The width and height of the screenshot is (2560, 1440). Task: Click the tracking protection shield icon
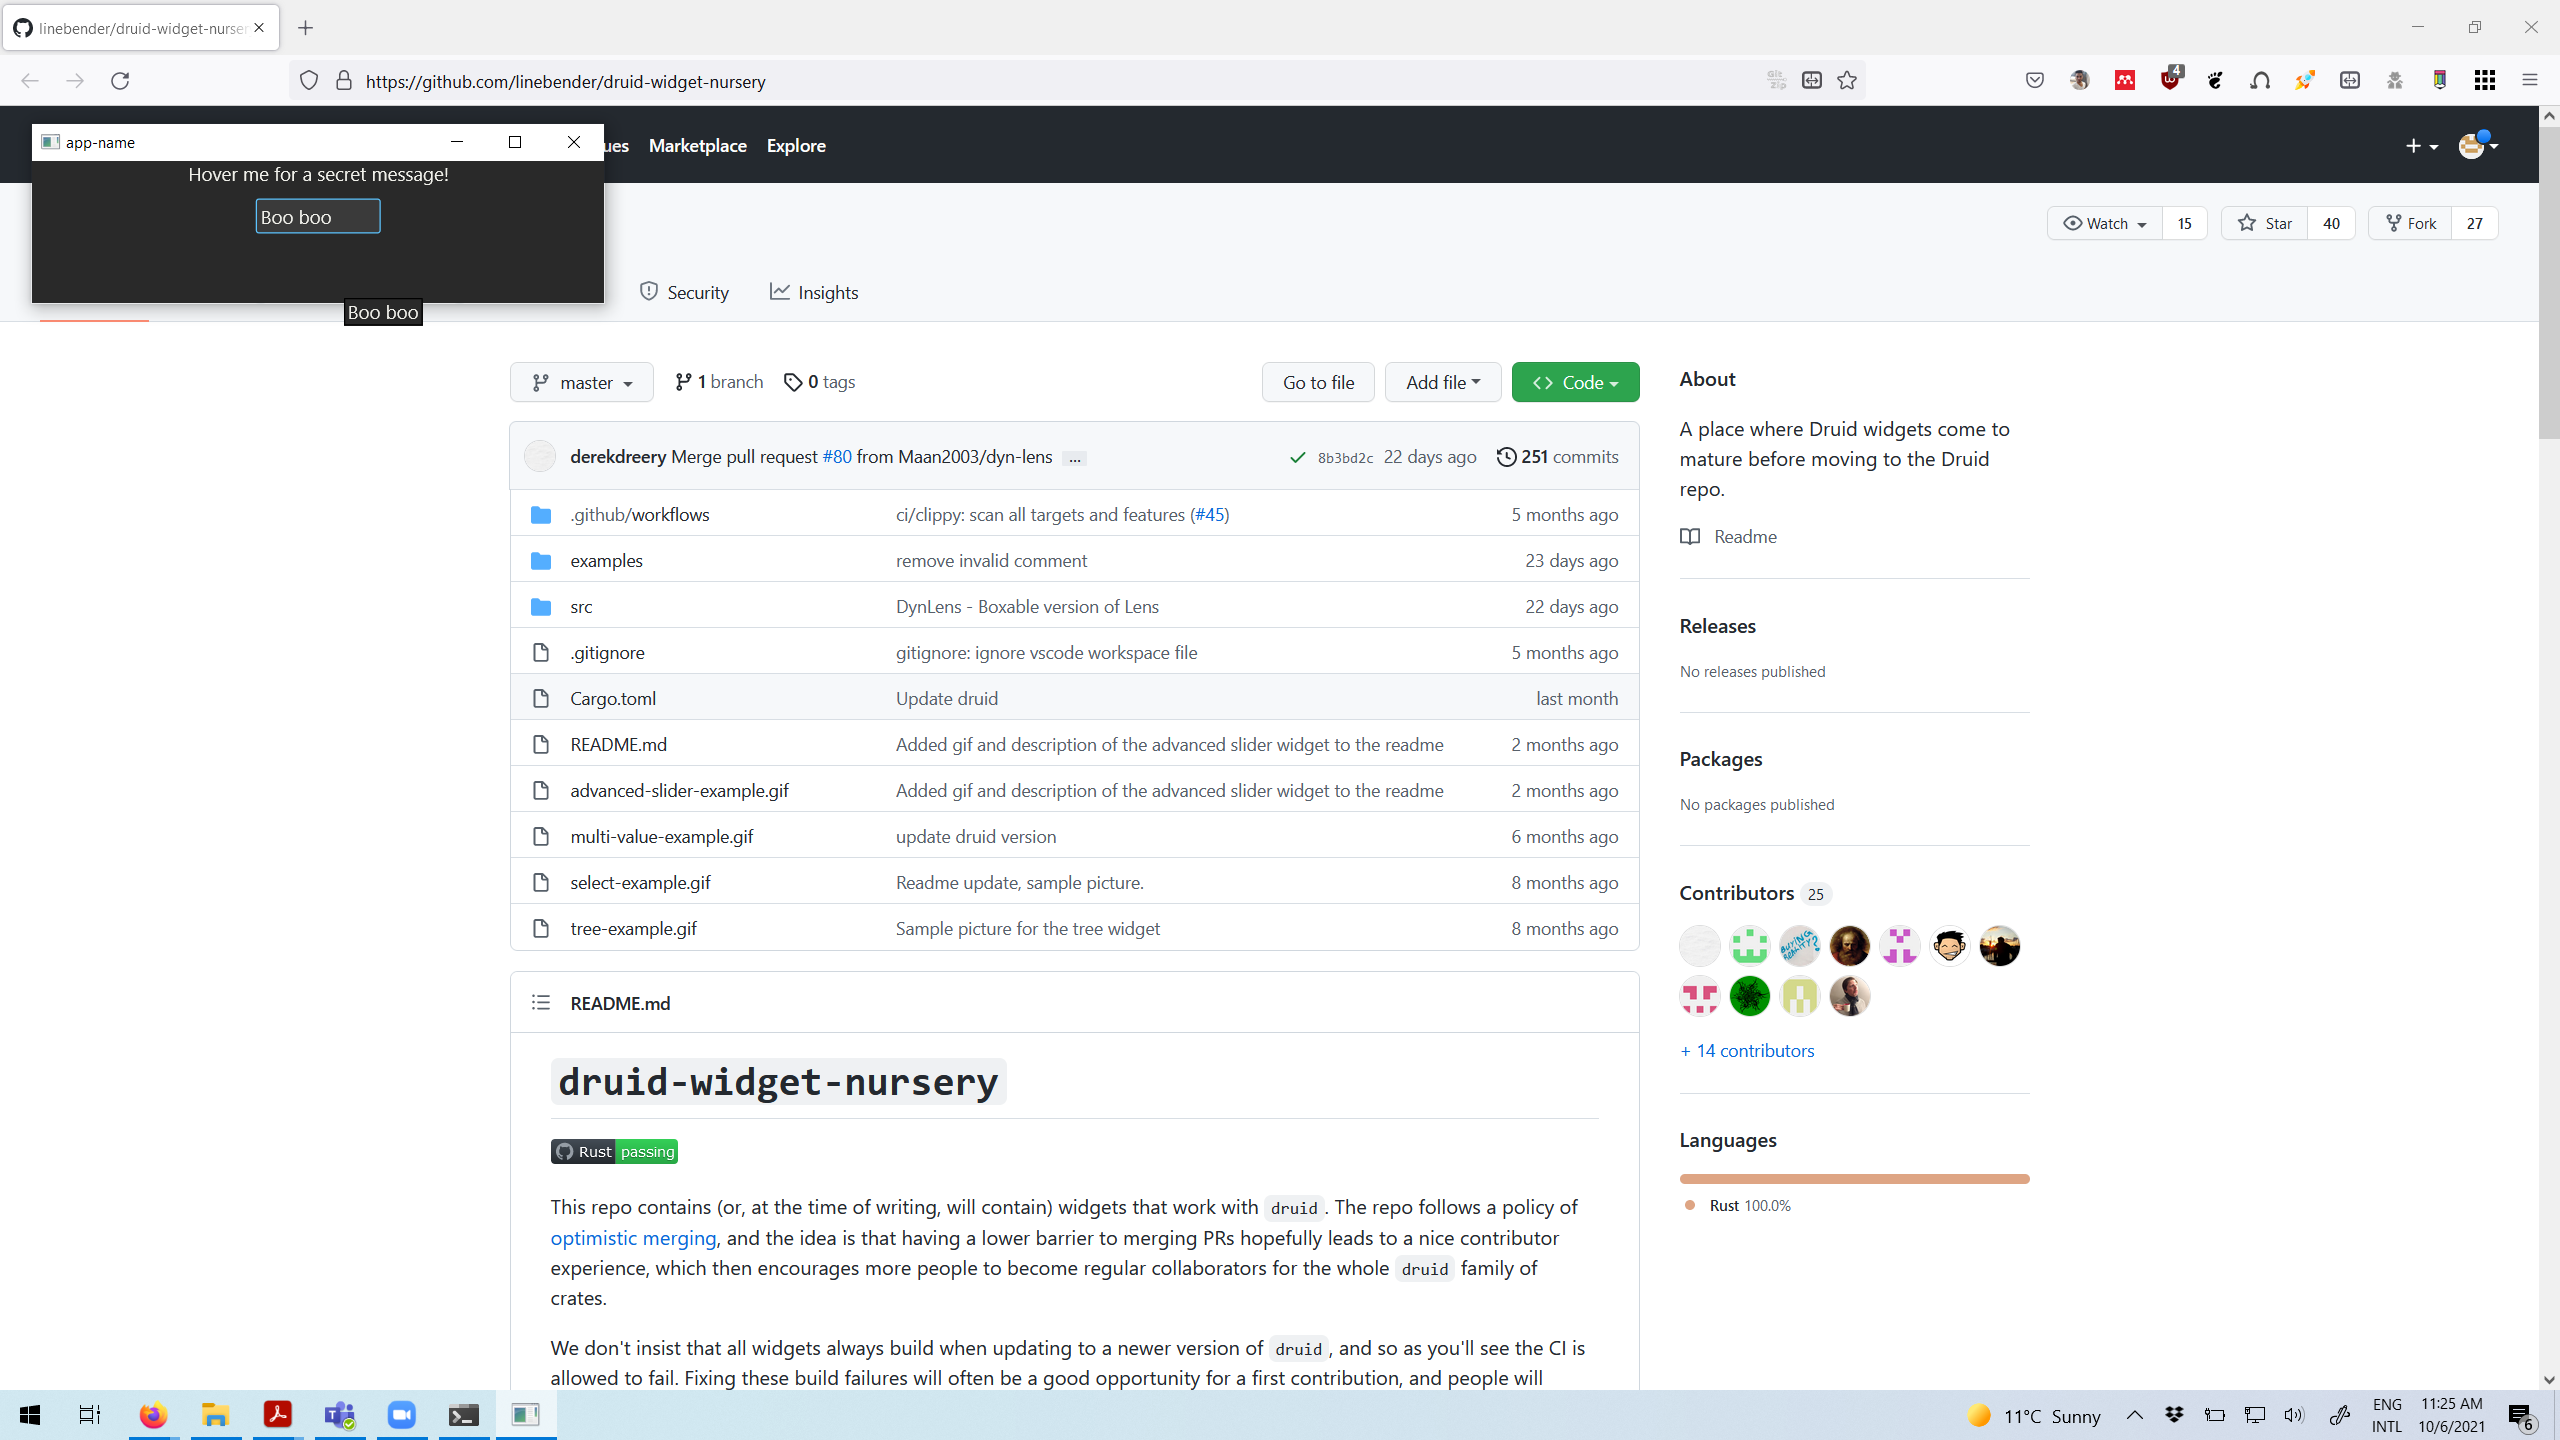click(308, 80)
